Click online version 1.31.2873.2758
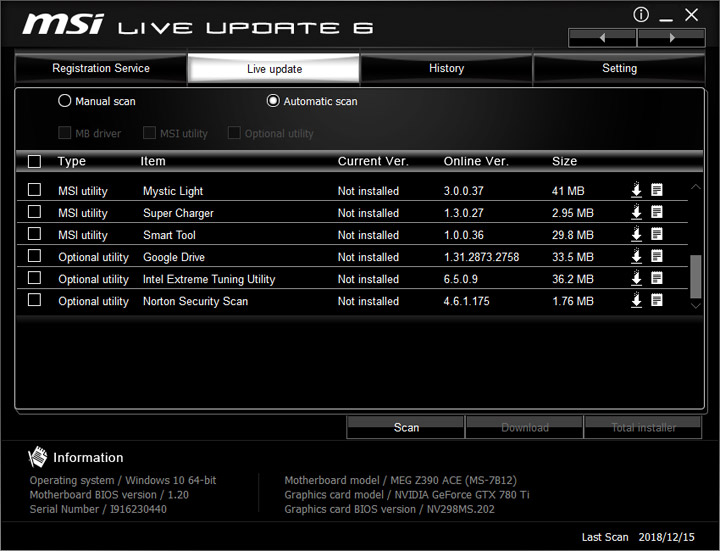Viewport: 720px width, 551px height. 481,257
